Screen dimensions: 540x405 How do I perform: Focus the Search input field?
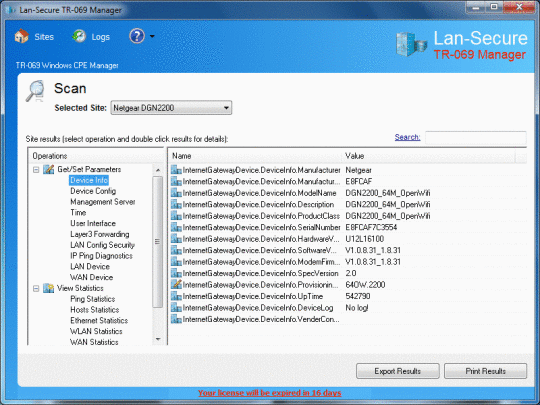[476, 137]
